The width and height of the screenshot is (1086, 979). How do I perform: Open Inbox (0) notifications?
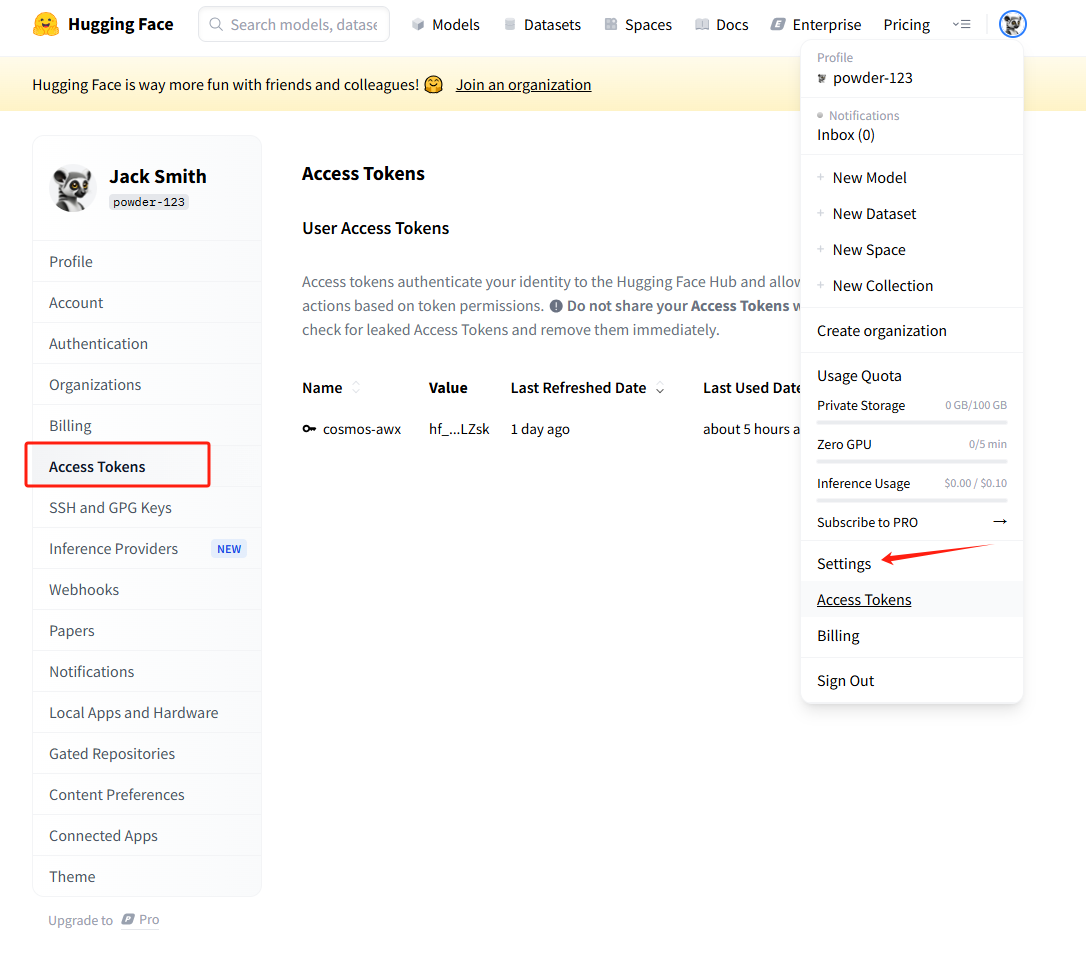846,135
